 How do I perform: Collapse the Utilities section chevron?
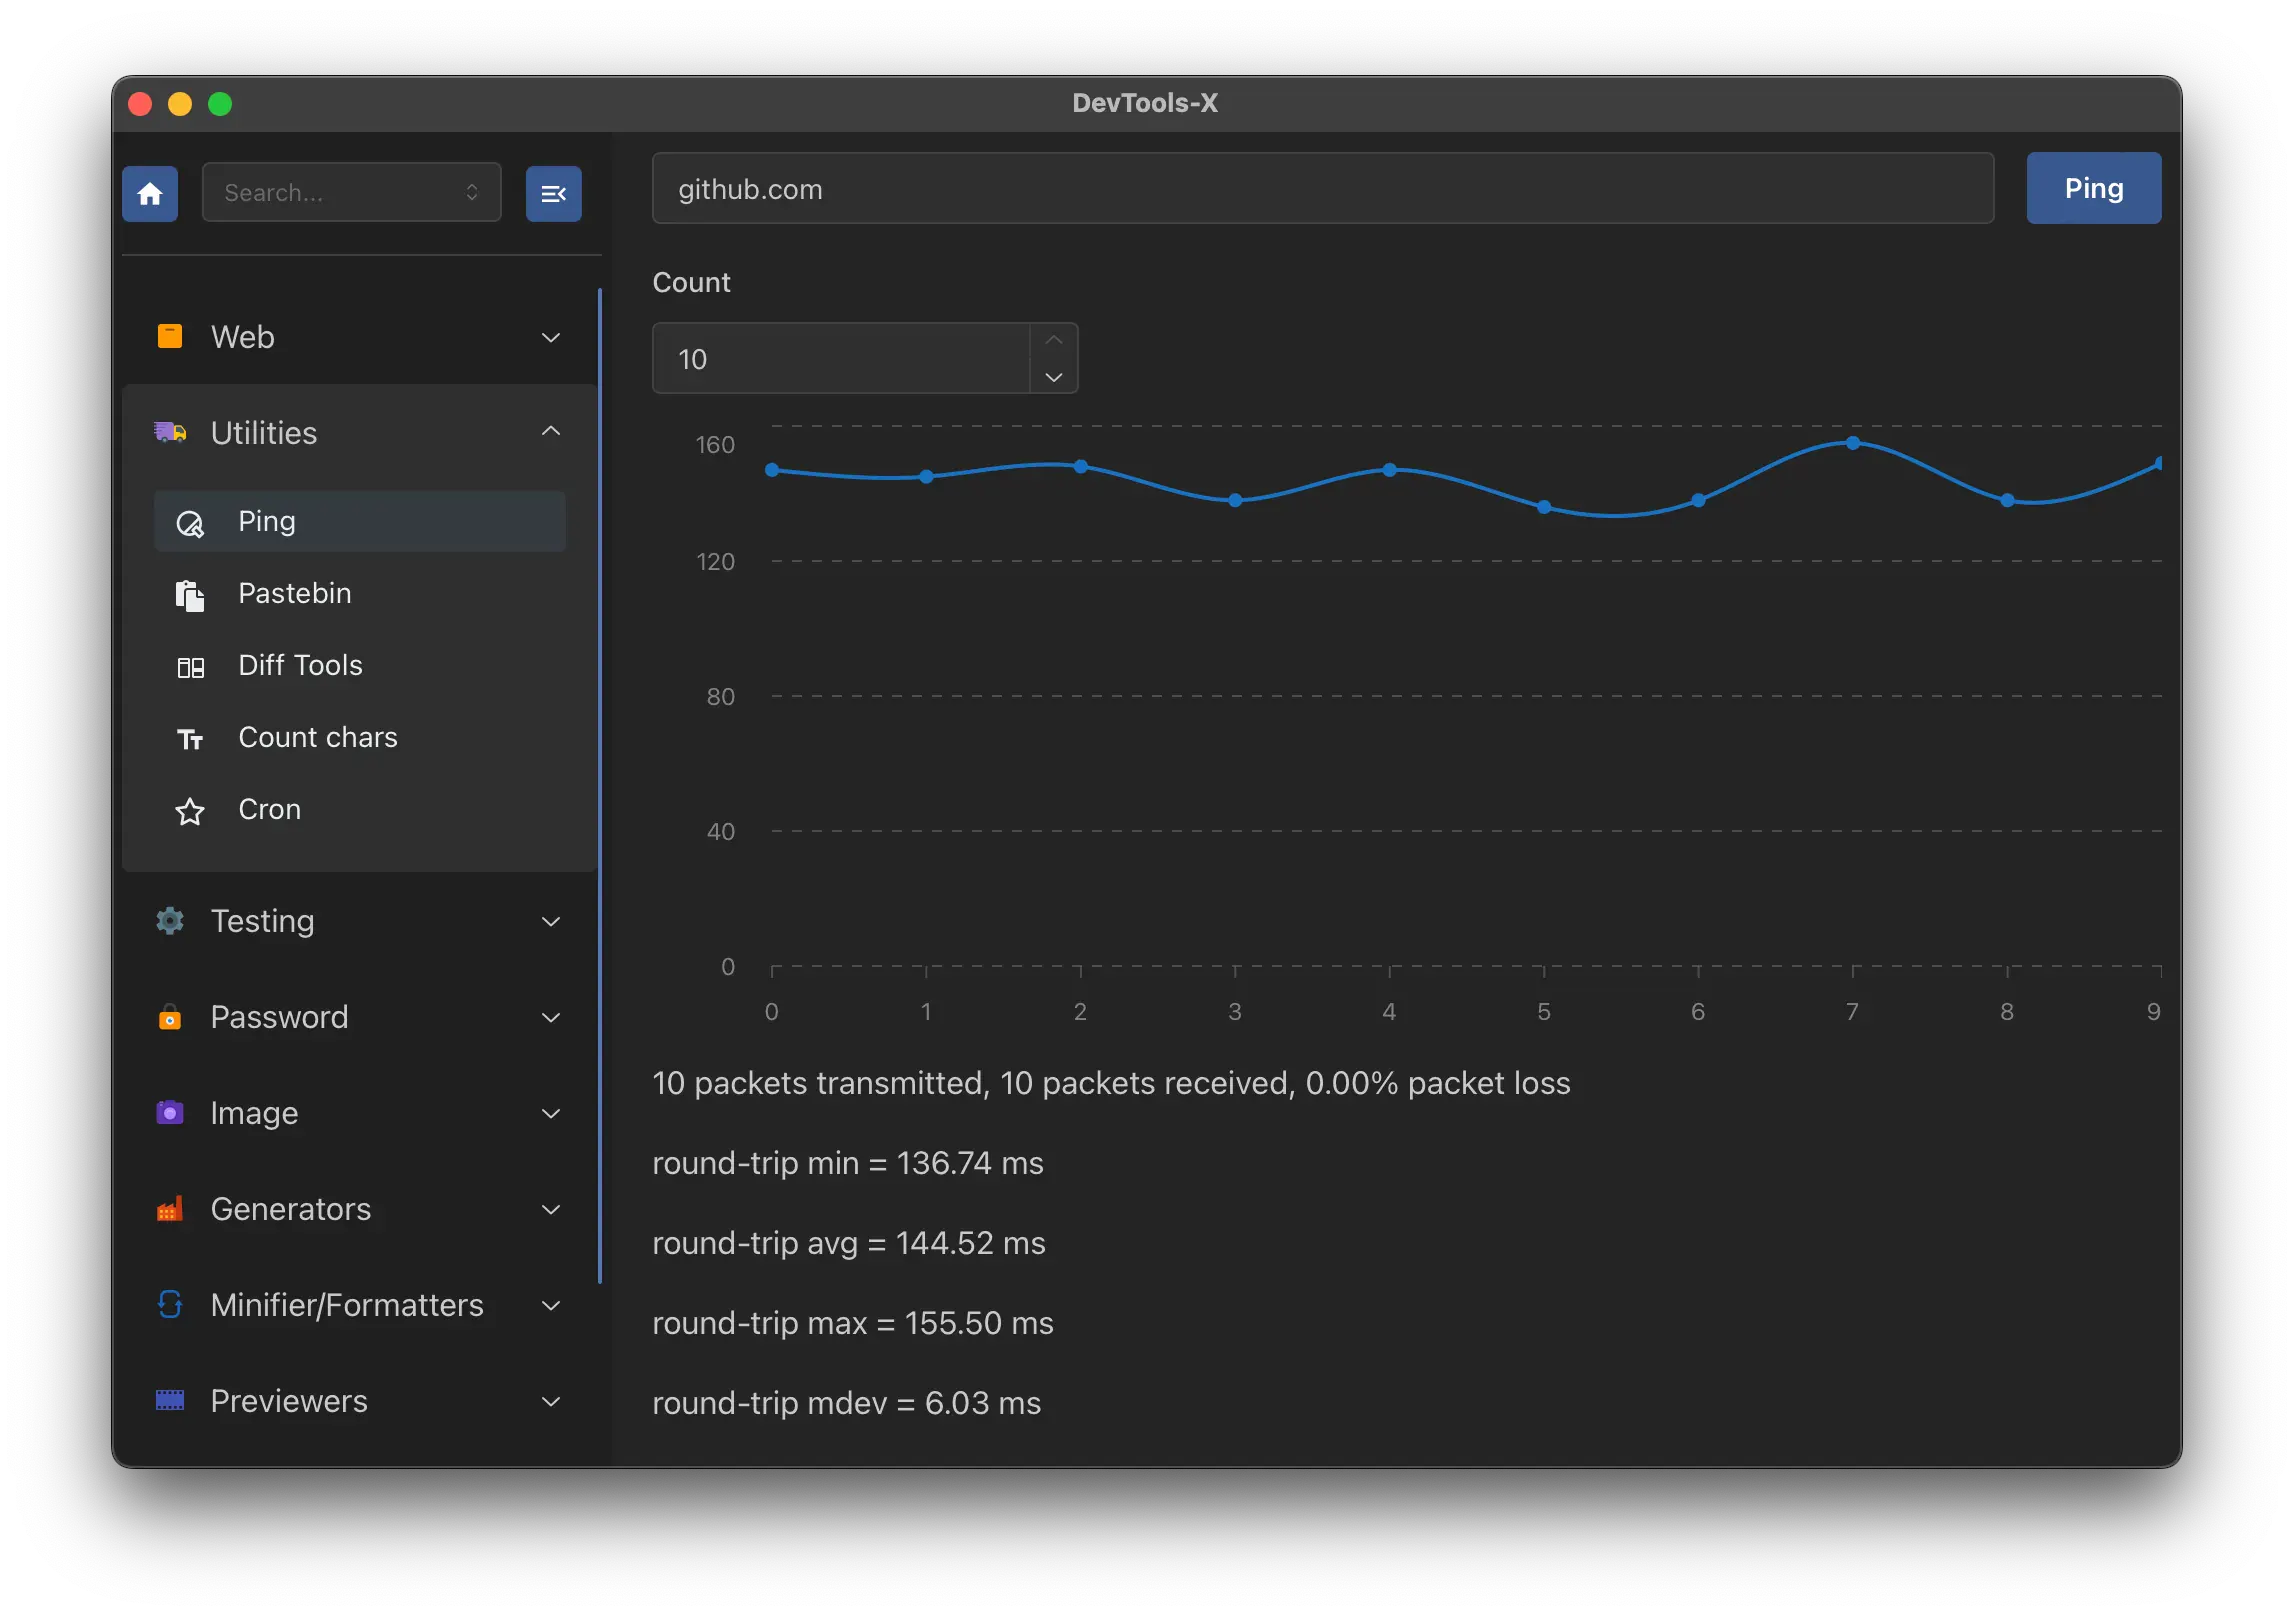(550, 431)
